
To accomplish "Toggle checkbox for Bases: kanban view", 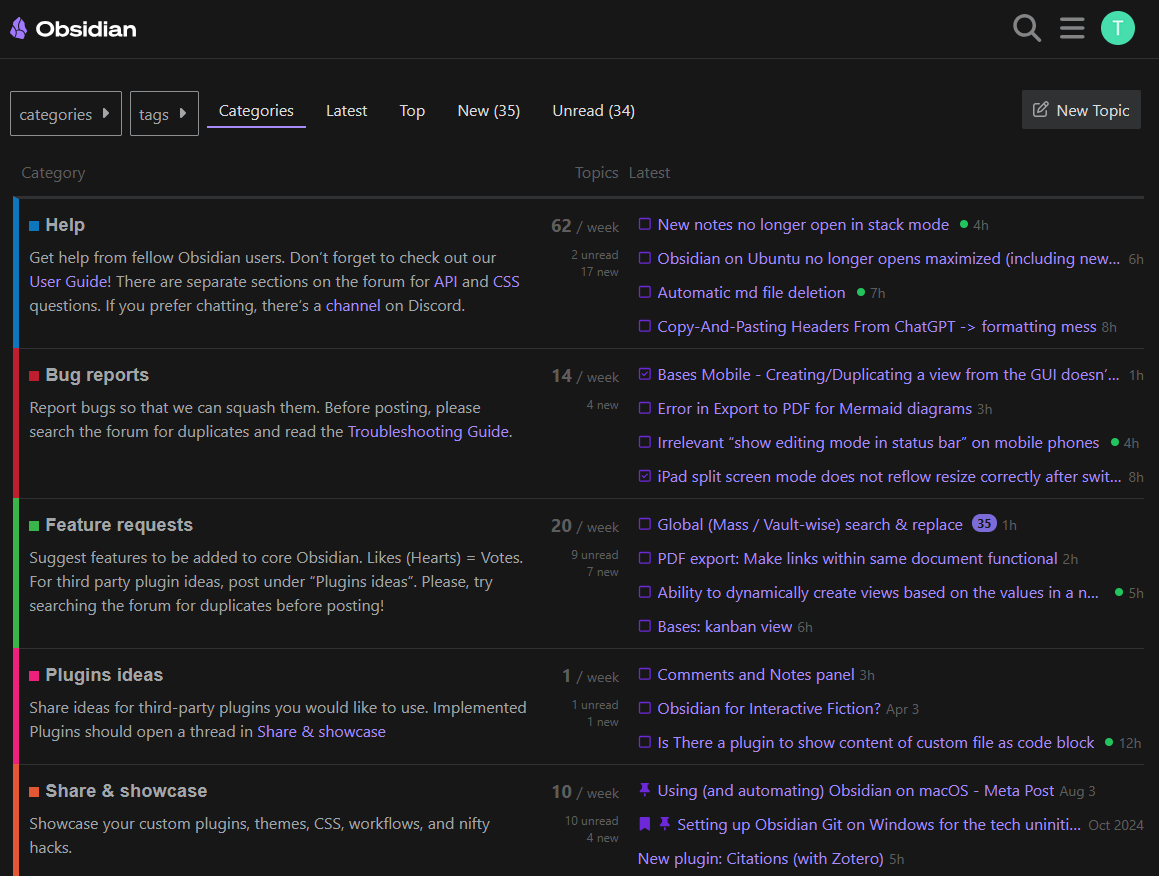I will [645, 626].
